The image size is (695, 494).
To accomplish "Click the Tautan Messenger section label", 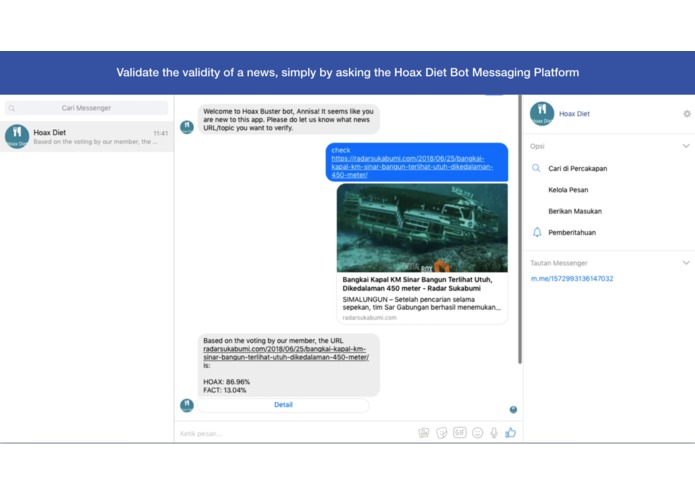I will pos(559,263).
